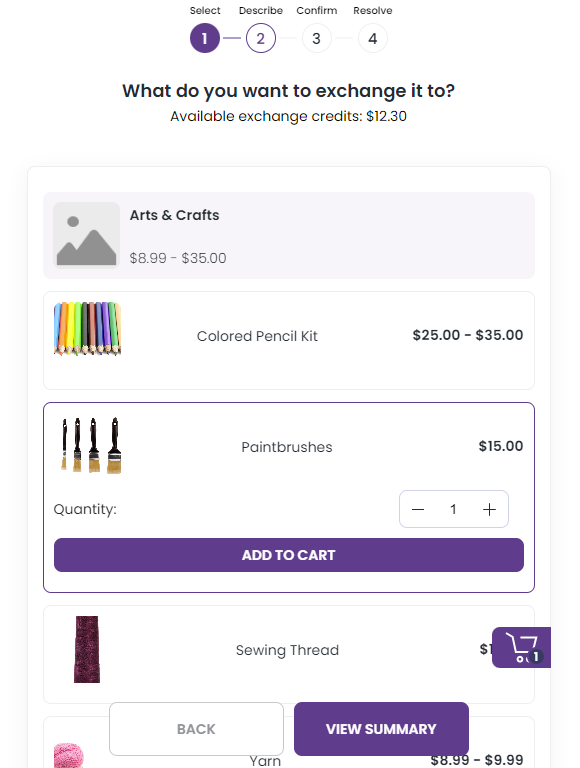Go to step 2 Describe
The height and width of the screenshot is (768, 580).
click(261, 38)
